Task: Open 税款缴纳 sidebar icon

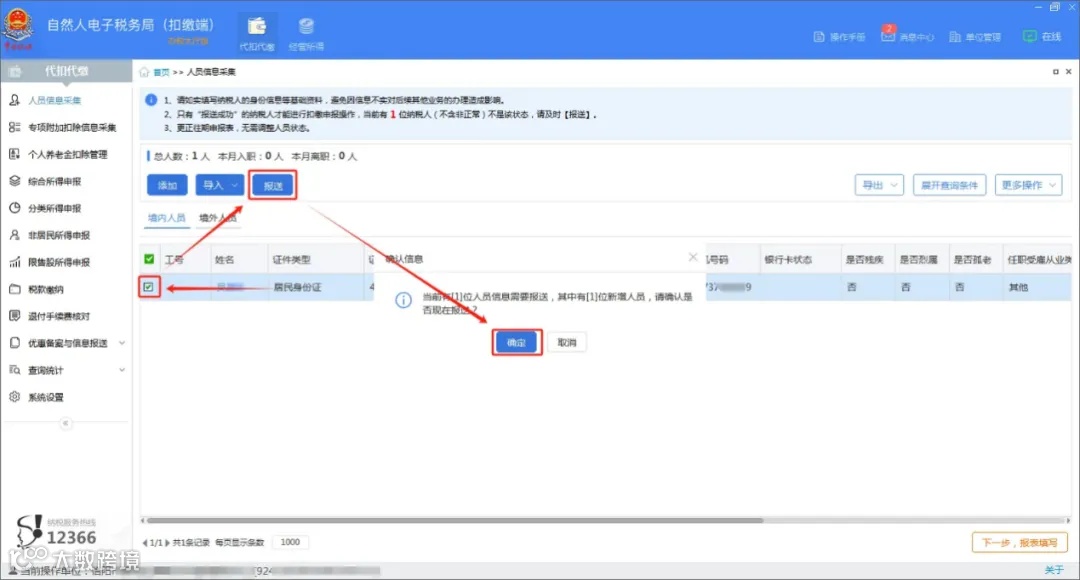Action: (14, 289)
